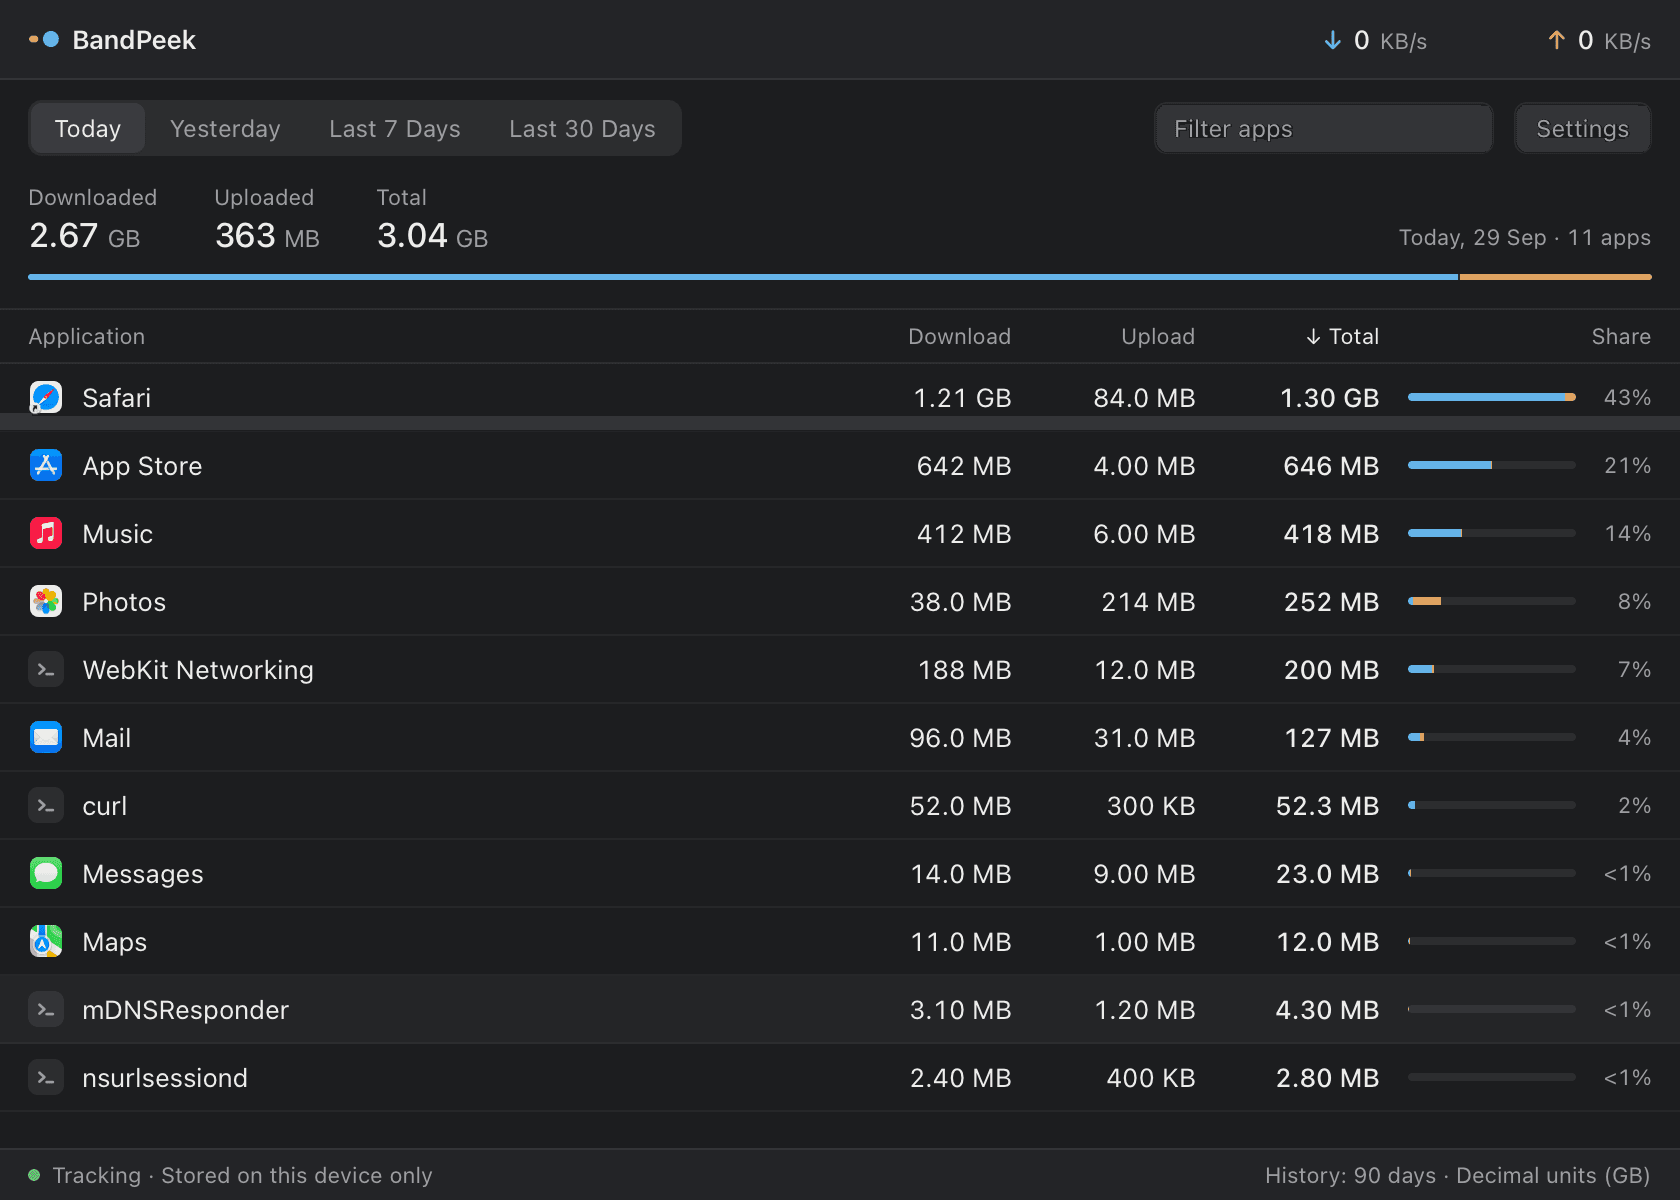Click curl's 52.0 MB download value
Image resolution: width=1680 pixels, height=1200 pixels.
click(960, 806)
